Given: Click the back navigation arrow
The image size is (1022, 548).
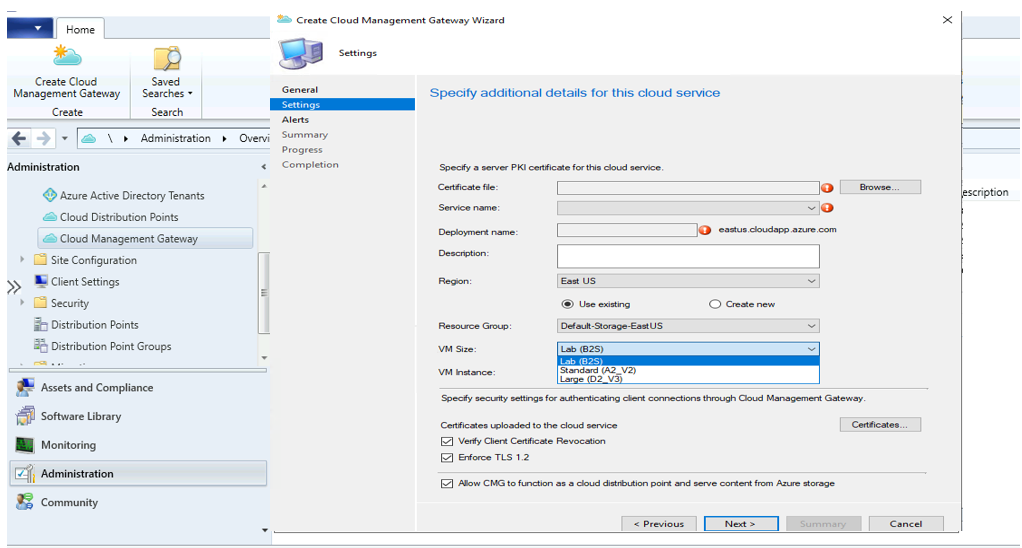Looking at the screenshot, I should click(19, 138).
